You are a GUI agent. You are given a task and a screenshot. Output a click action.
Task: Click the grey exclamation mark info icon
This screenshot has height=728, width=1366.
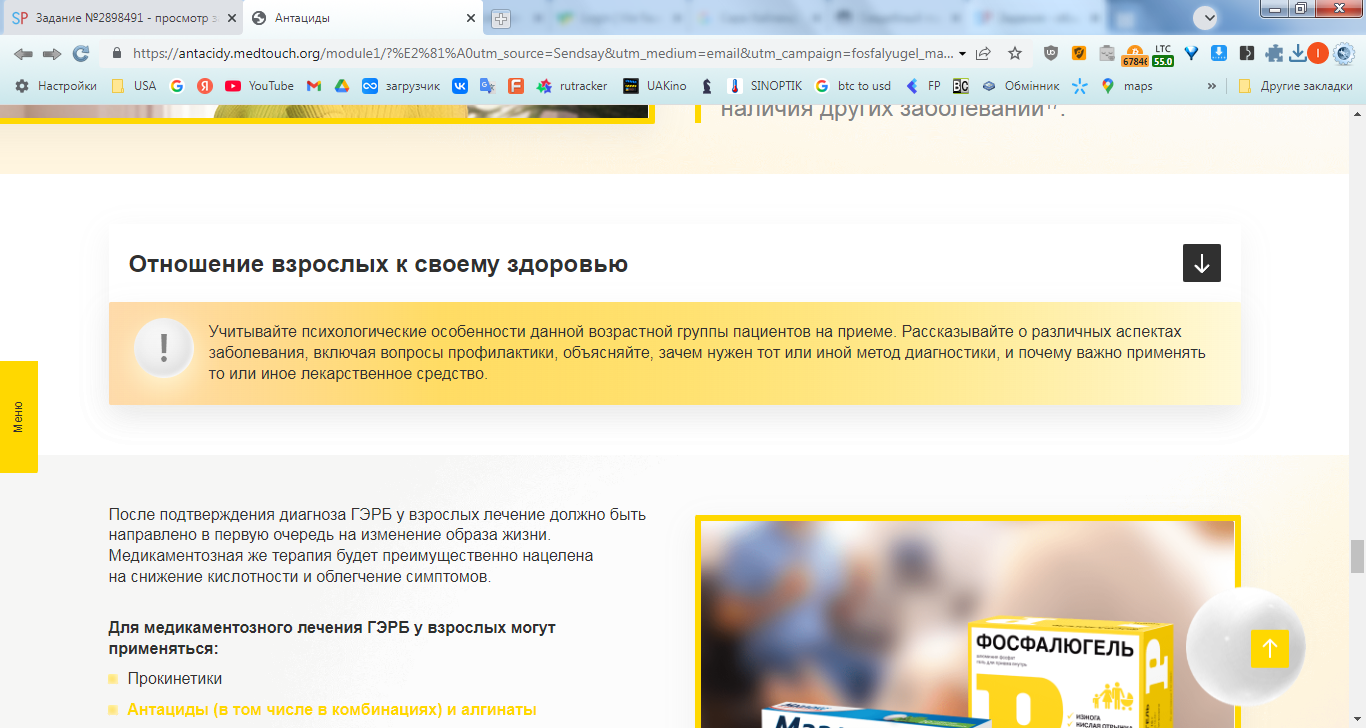point(164,348)
